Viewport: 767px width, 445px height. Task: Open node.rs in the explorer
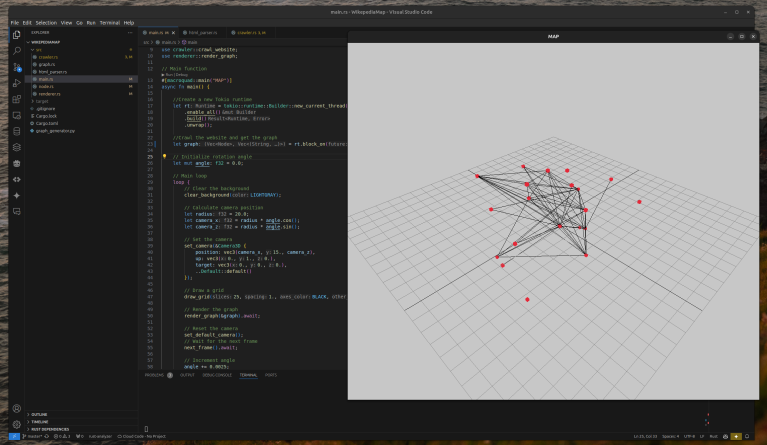tap(81, 87)
